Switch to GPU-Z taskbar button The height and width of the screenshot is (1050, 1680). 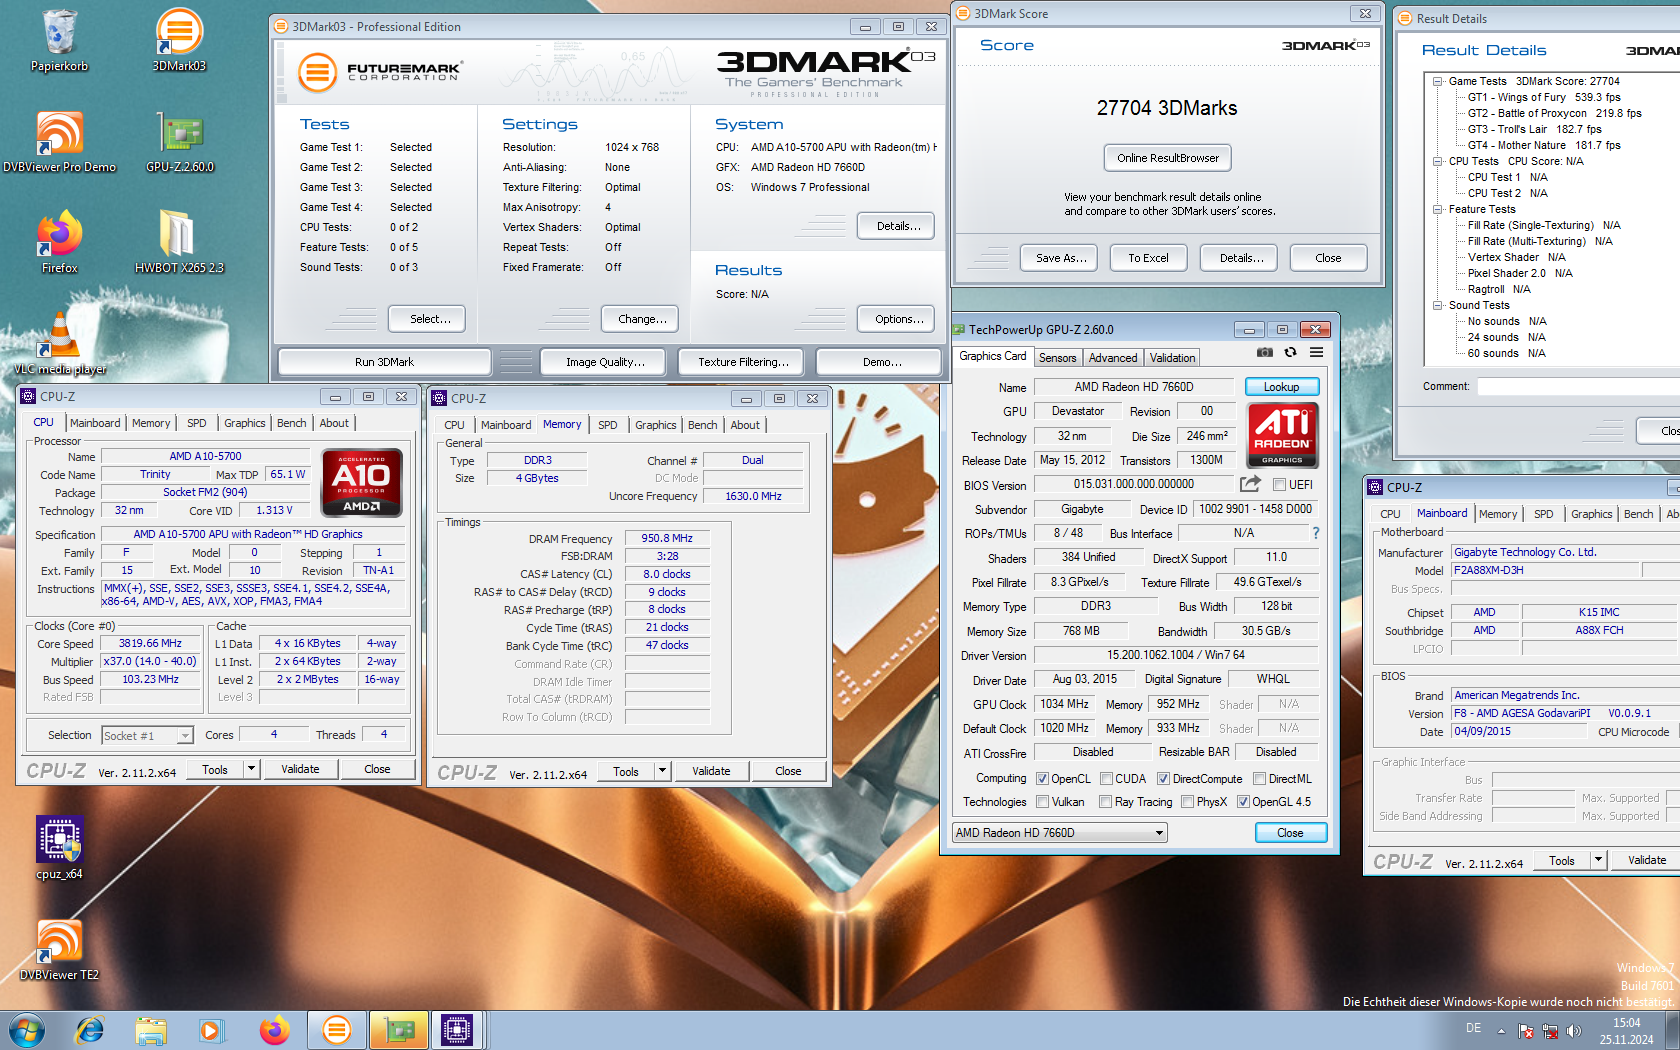point(398,1029)
